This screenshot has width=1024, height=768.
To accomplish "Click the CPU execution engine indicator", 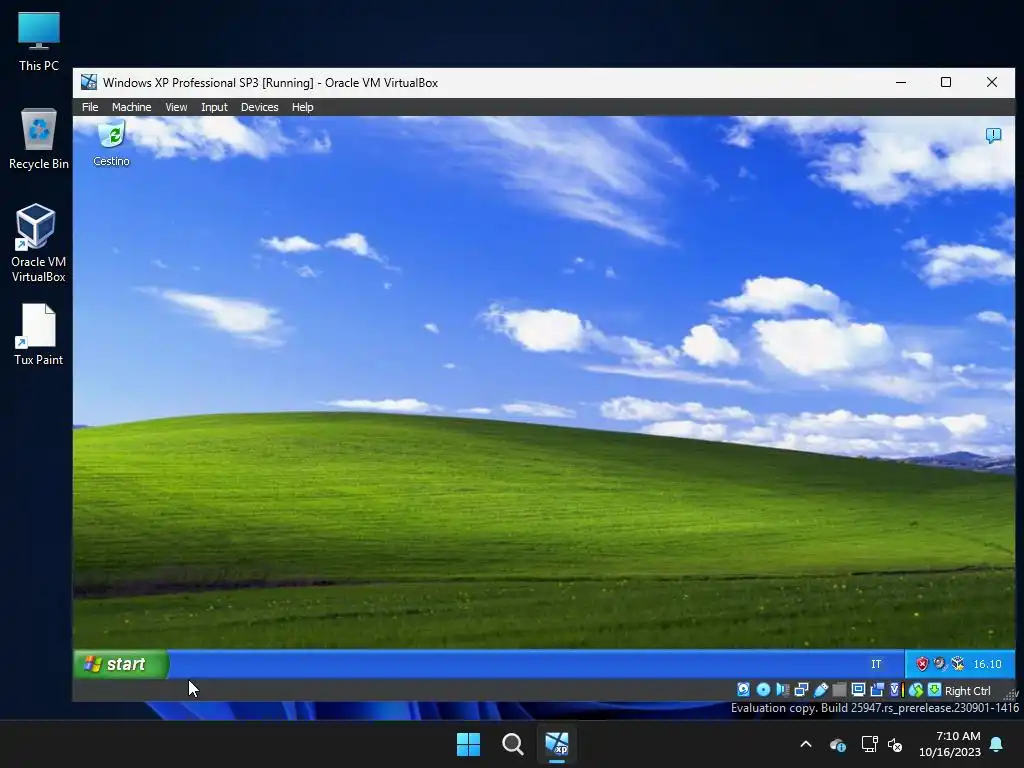I will tap(897, 690).
